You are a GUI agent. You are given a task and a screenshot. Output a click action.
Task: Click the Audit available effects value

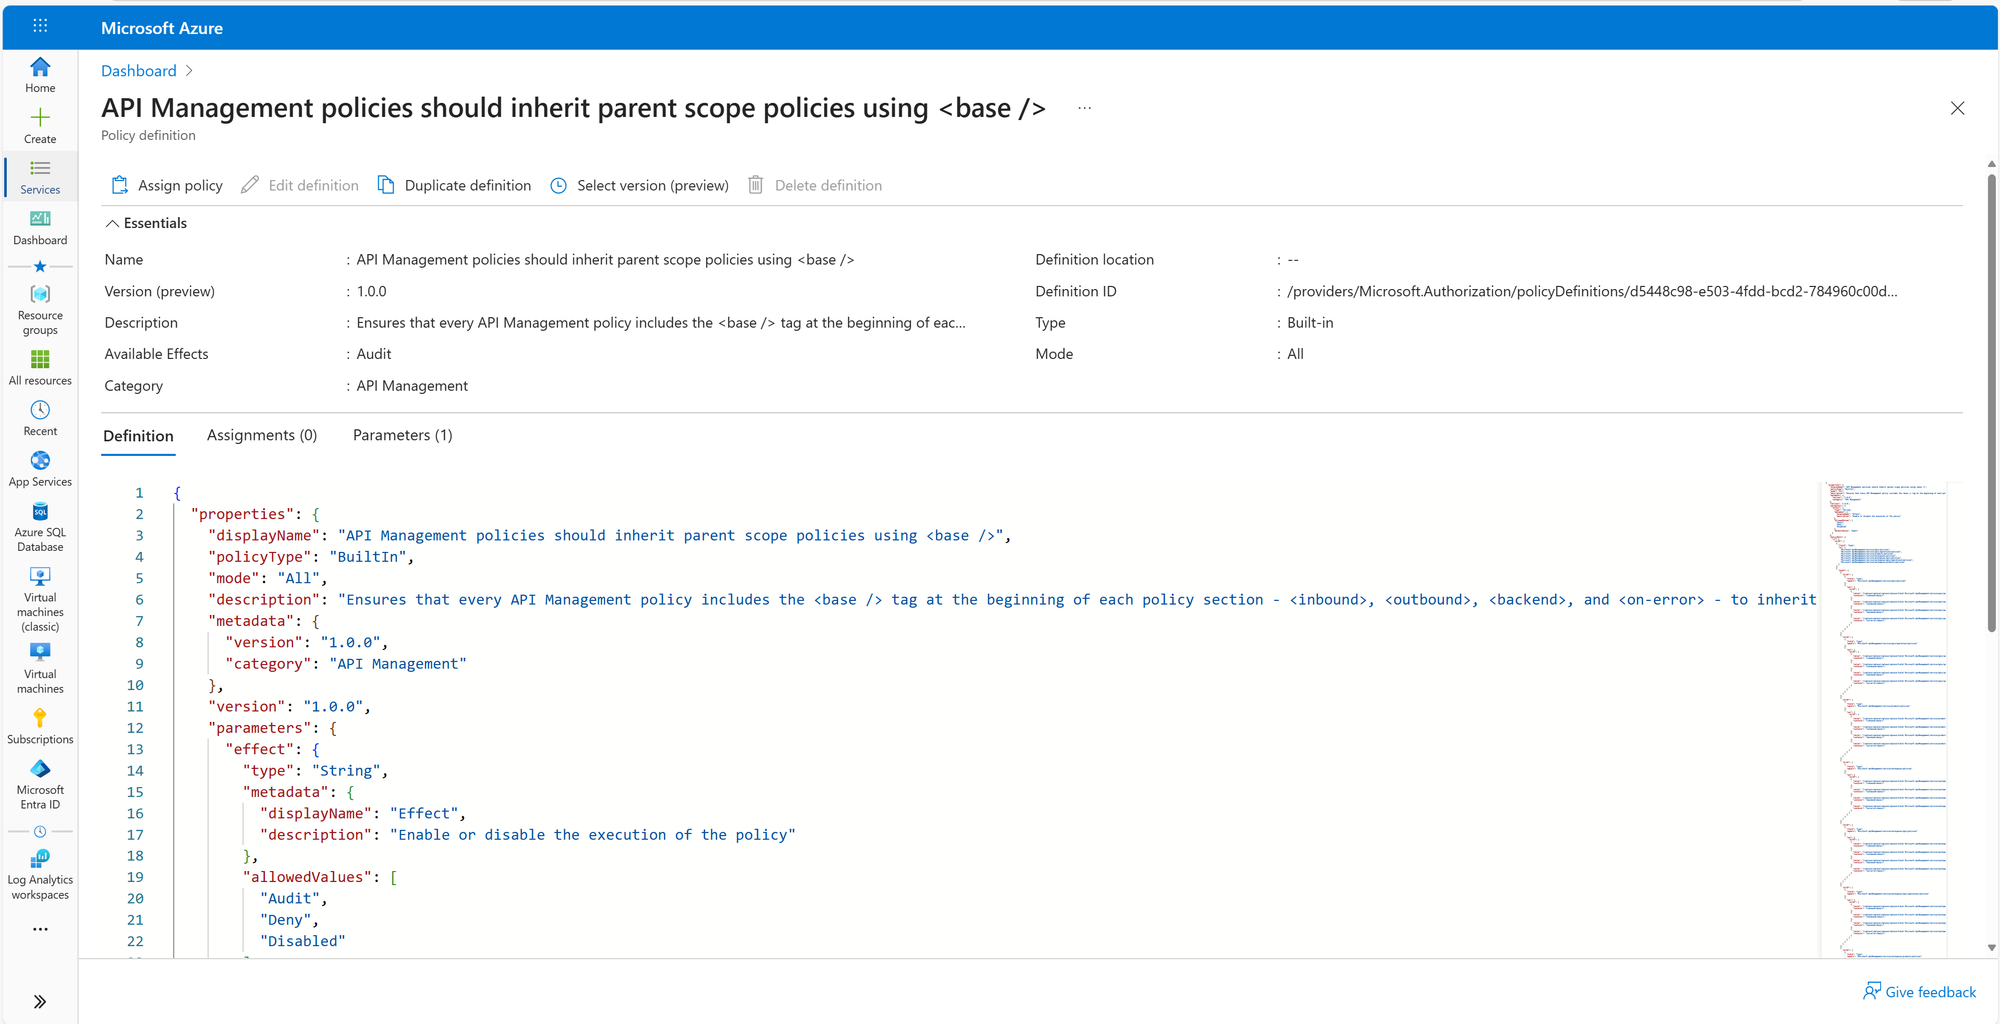(x=374, y=354)
